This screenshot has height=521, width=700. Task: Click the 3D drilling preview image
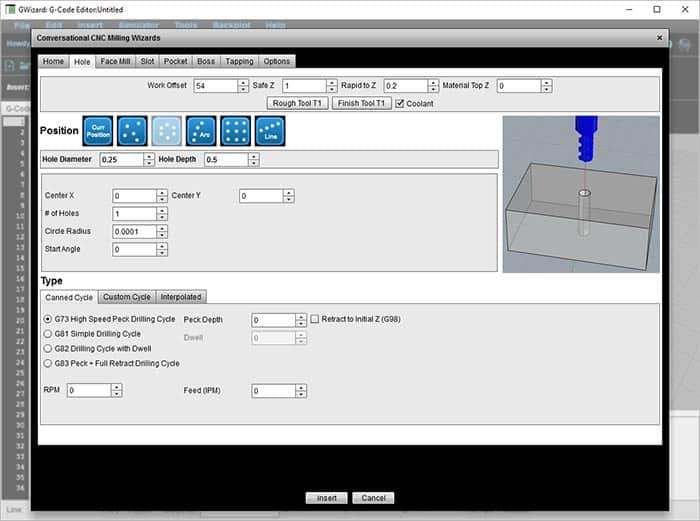(580, 193)
